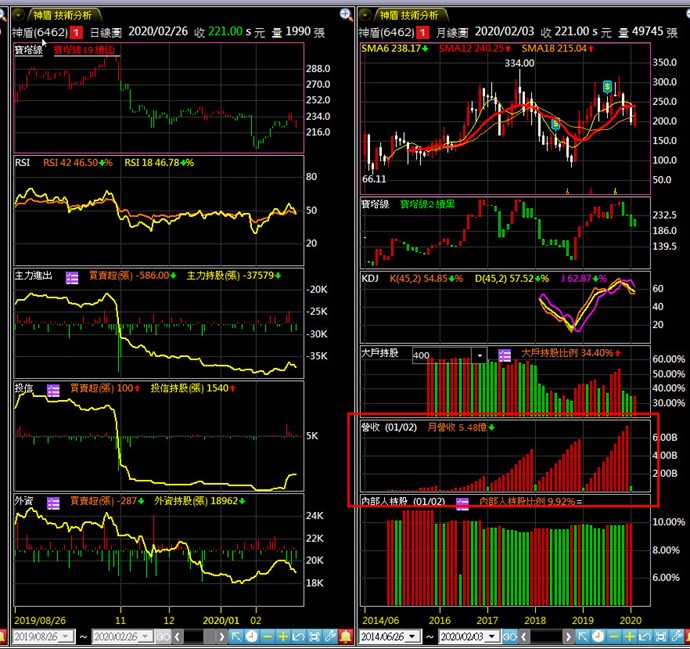Click the zoom-out minus icon in left chart toolbar

(266, 637)
